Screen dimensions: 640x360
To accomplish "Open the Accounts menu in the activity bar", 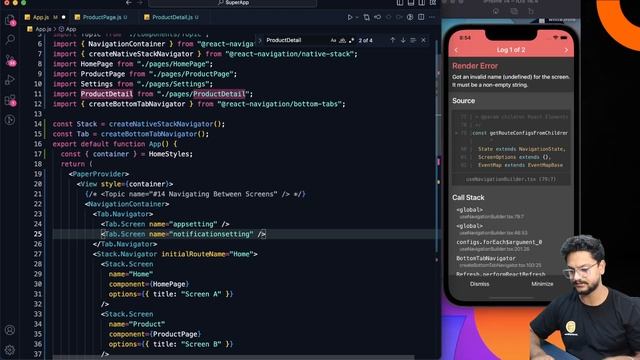I will click(x=10, y=330).
